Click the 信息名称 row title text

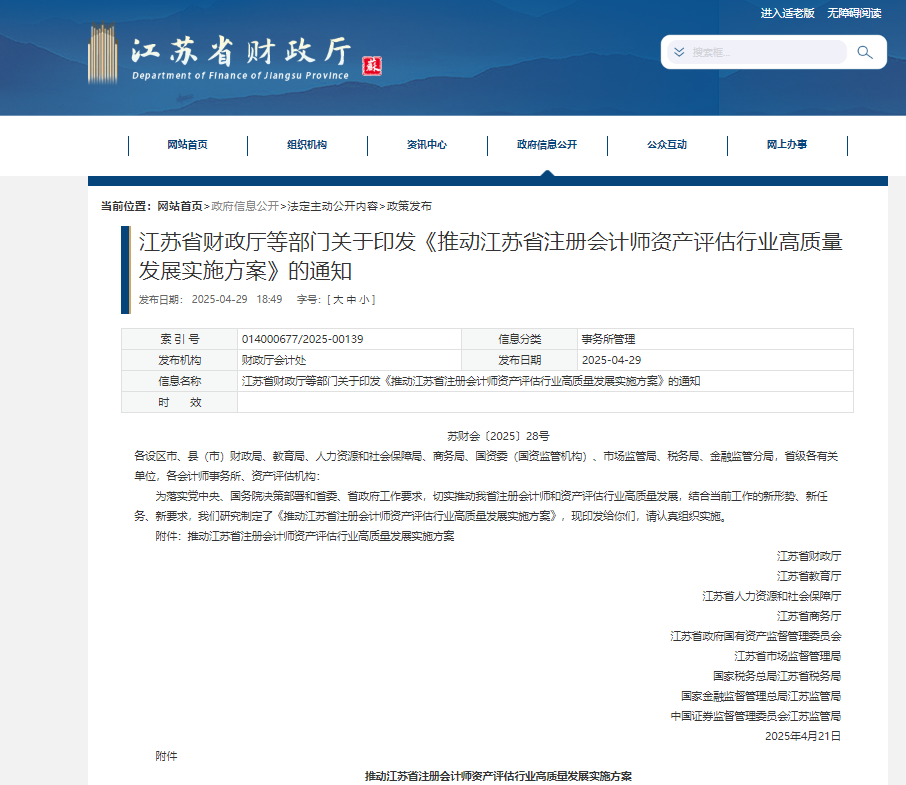point(471,381)
